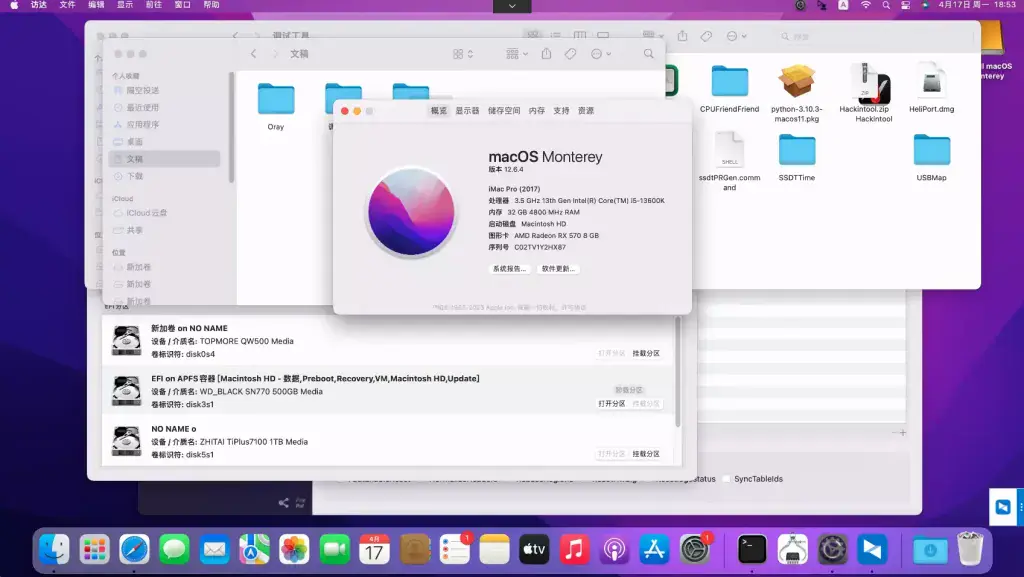Click the EFI partition list scrollbar
Image resolution: width=1024 pixels, height=577 pixels.
coord(677,372)
